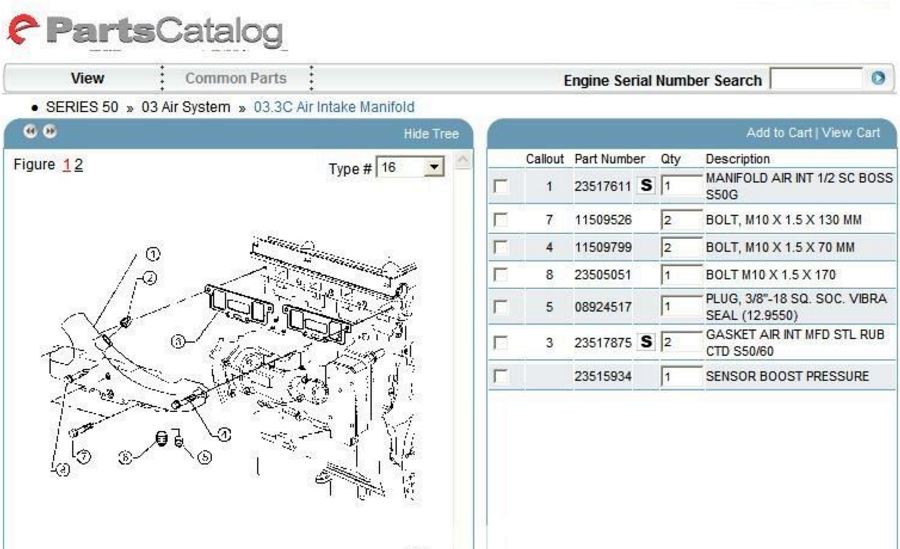Image resolution: width=900 pixels, height=549 pixels.
Task: Click callout 1 bubble in the diagram
Action: (153, 254)
